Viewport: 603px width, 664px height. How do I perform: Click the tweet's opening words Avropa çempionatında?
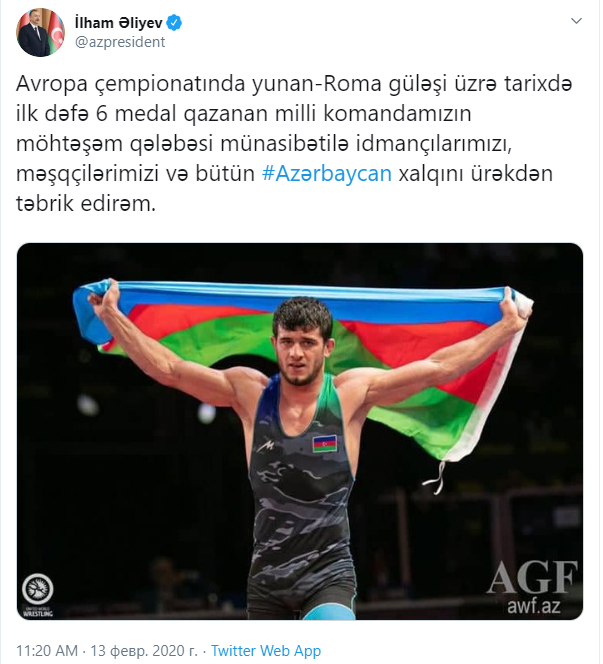pos(130,84)
